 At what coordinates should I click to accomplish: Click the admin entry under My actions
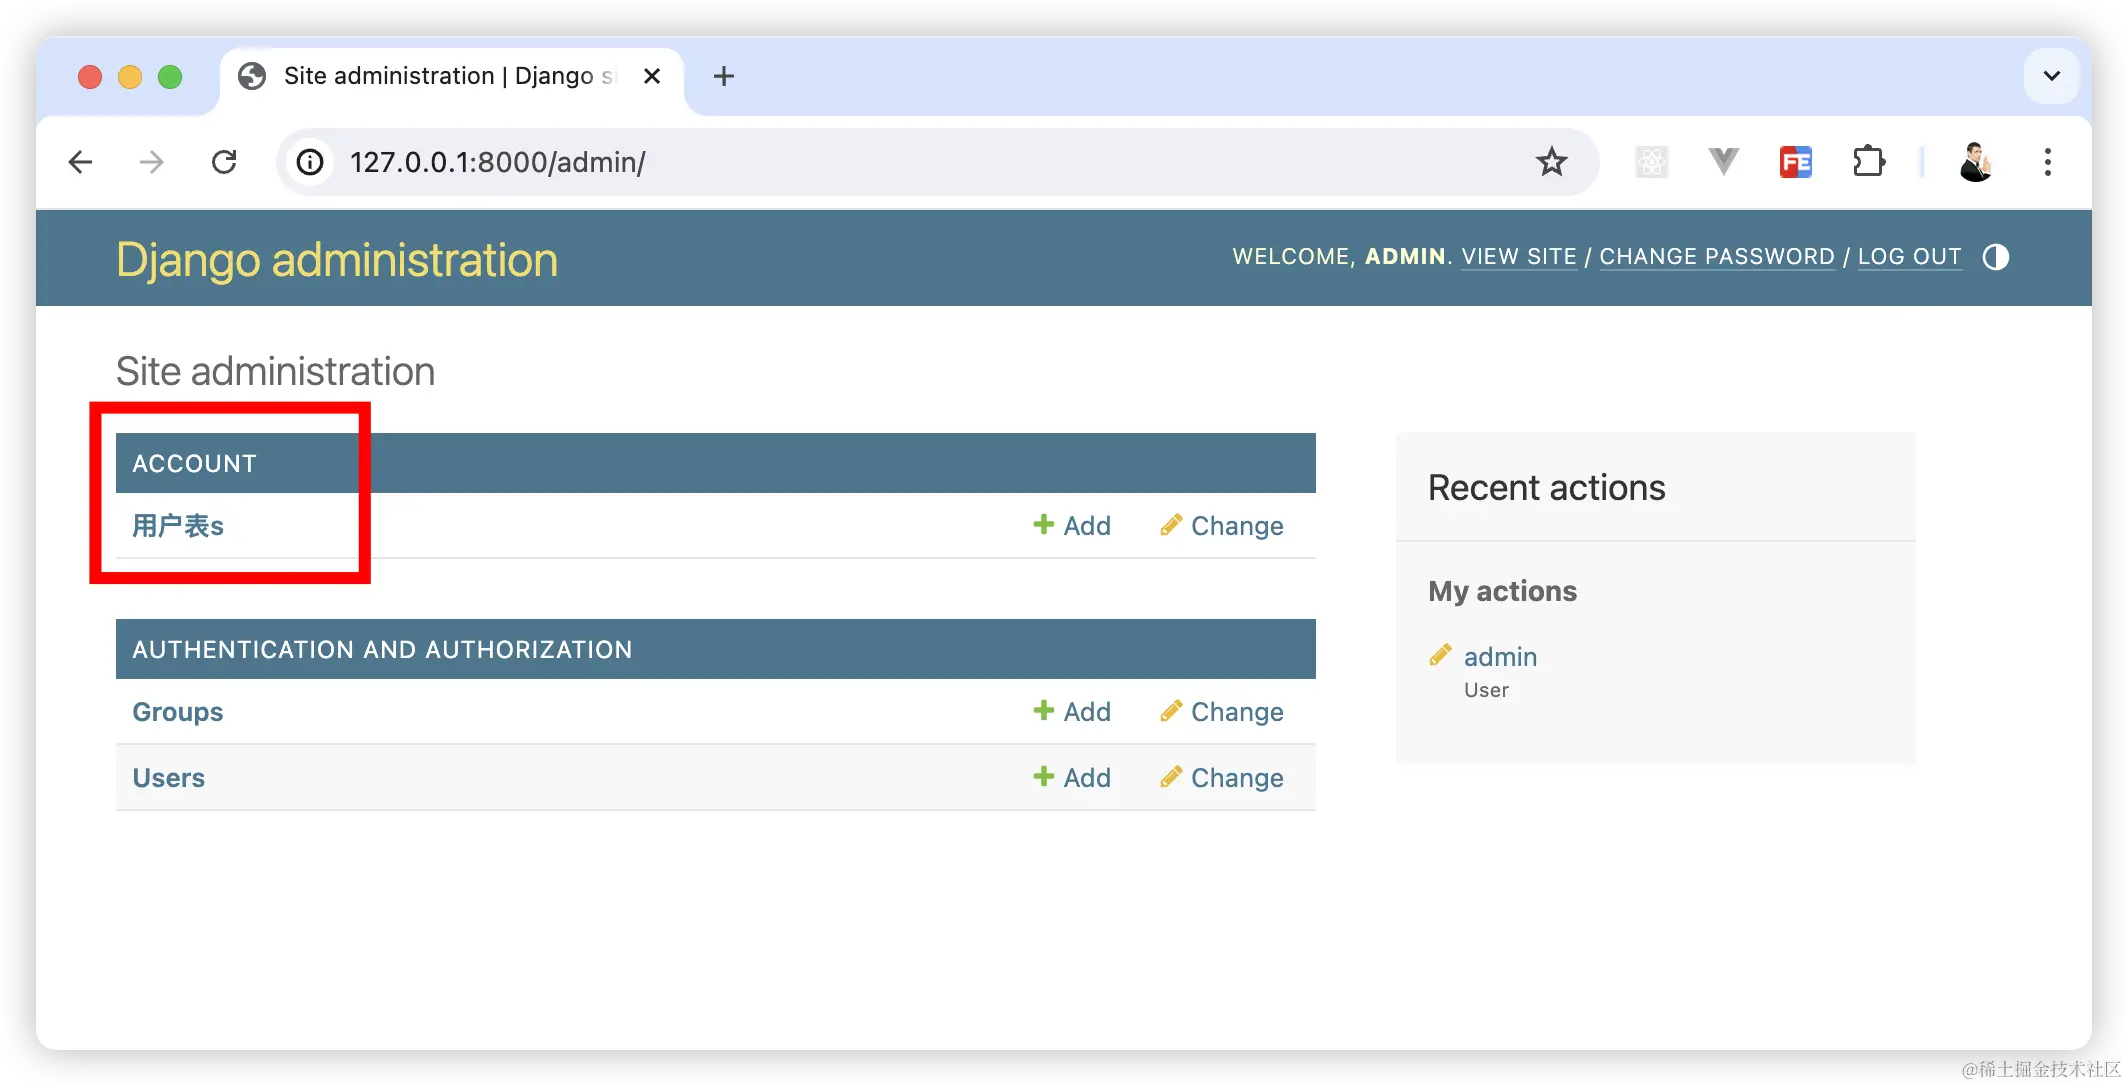coord(1500,657)
